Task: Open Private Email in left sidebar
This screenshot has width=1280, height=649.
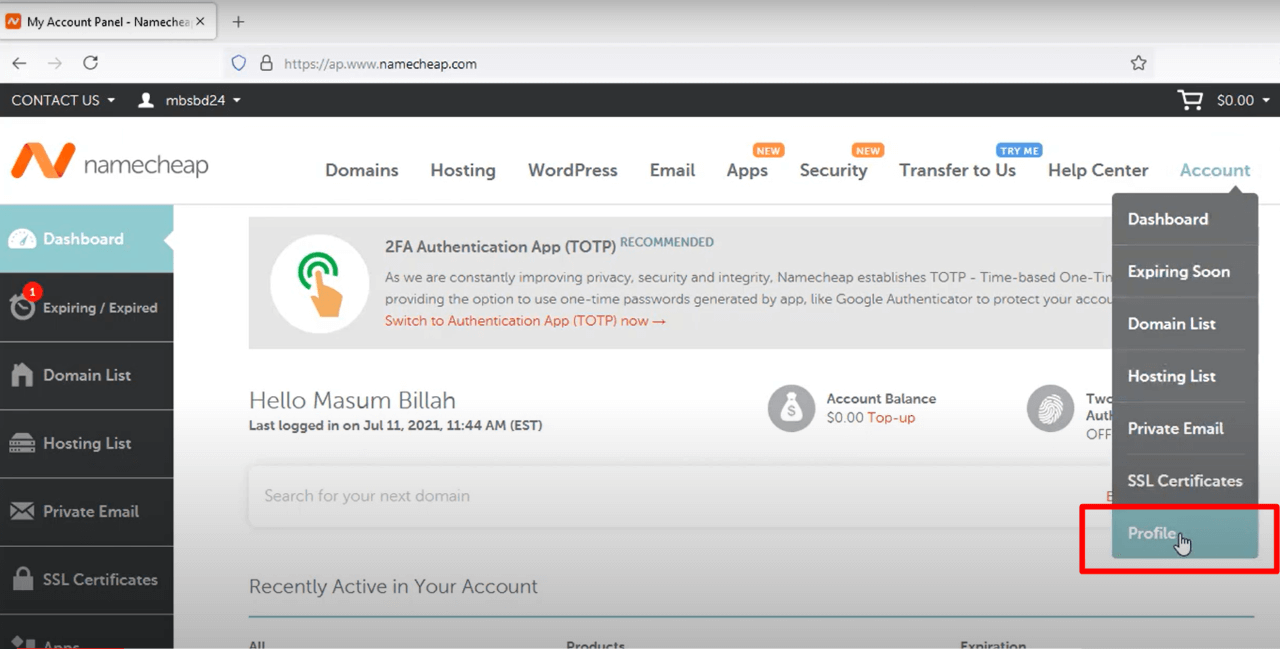Action: pyautogui.click(x=86, y=511)
